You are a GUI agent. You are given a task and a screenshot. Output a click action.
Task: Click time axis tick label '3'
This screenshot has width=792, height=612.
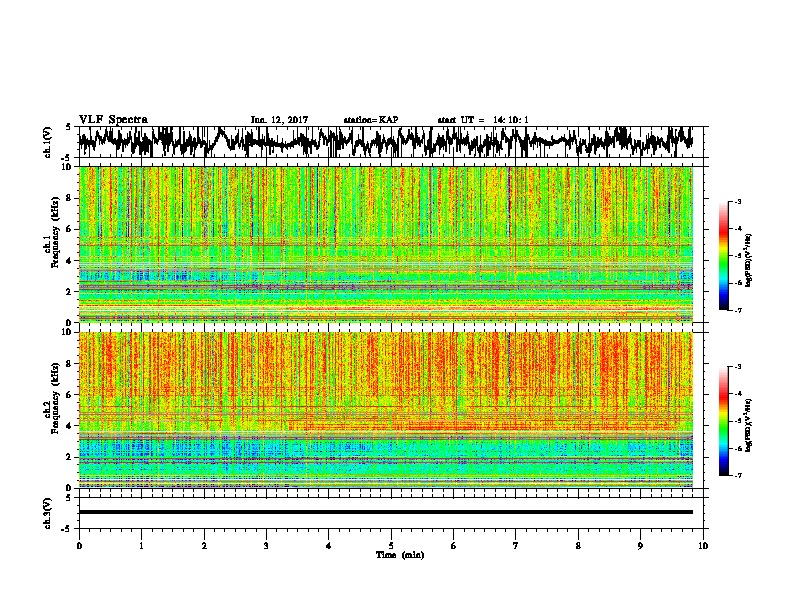tap(267, 545)
